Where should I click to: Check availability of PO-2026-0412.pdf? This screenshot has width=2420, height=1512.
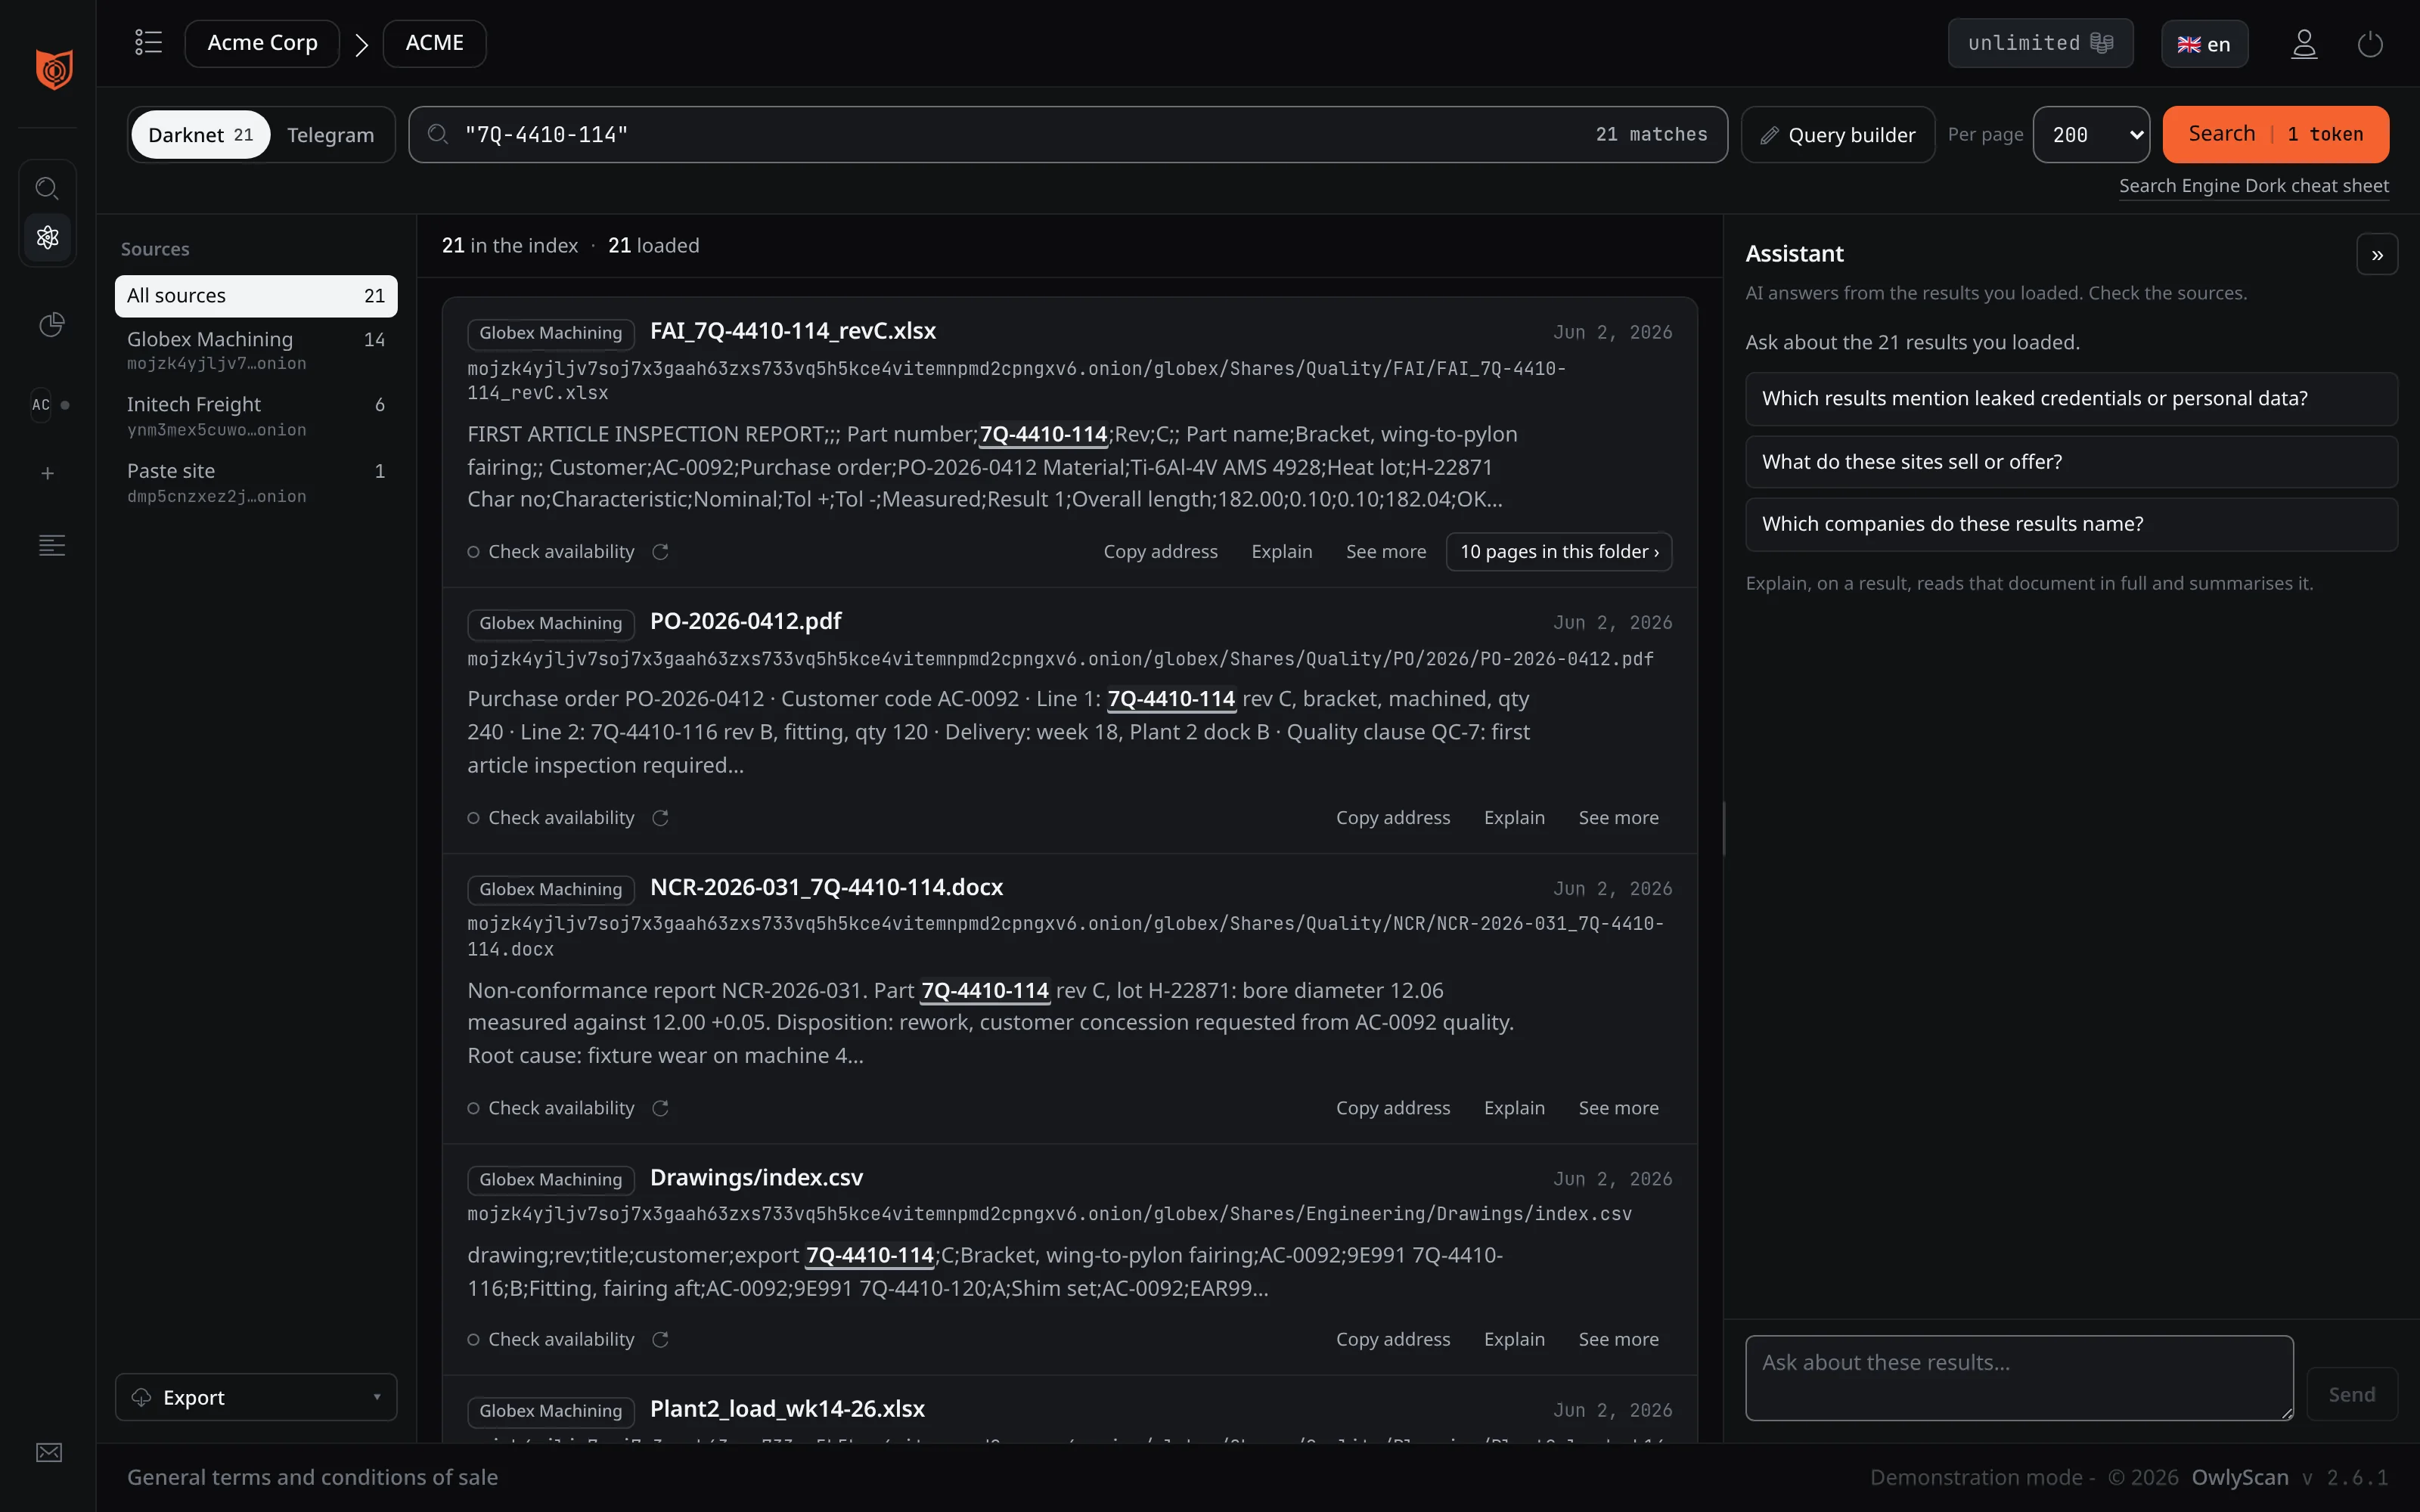pos(551,818)
